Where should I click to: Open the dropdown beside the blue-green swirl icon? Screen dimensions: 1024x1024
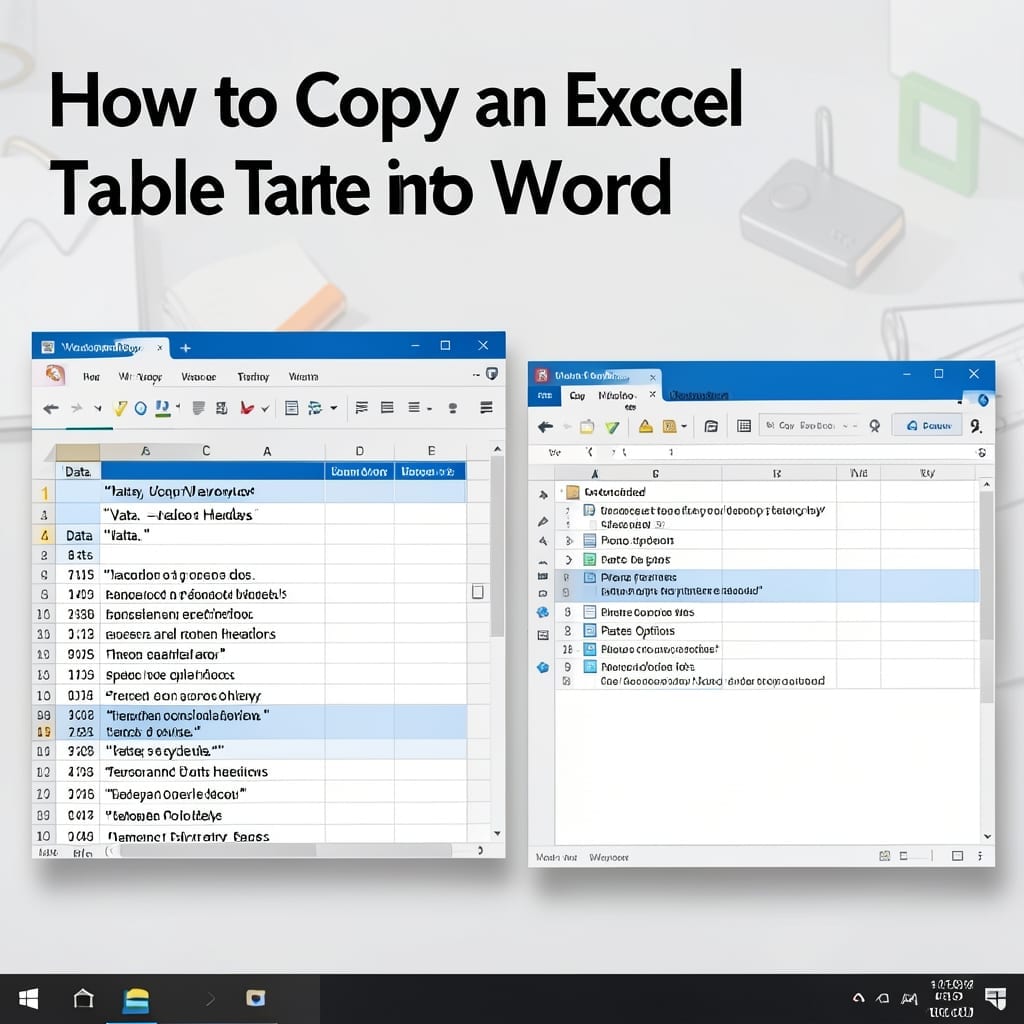click(334, 408)
